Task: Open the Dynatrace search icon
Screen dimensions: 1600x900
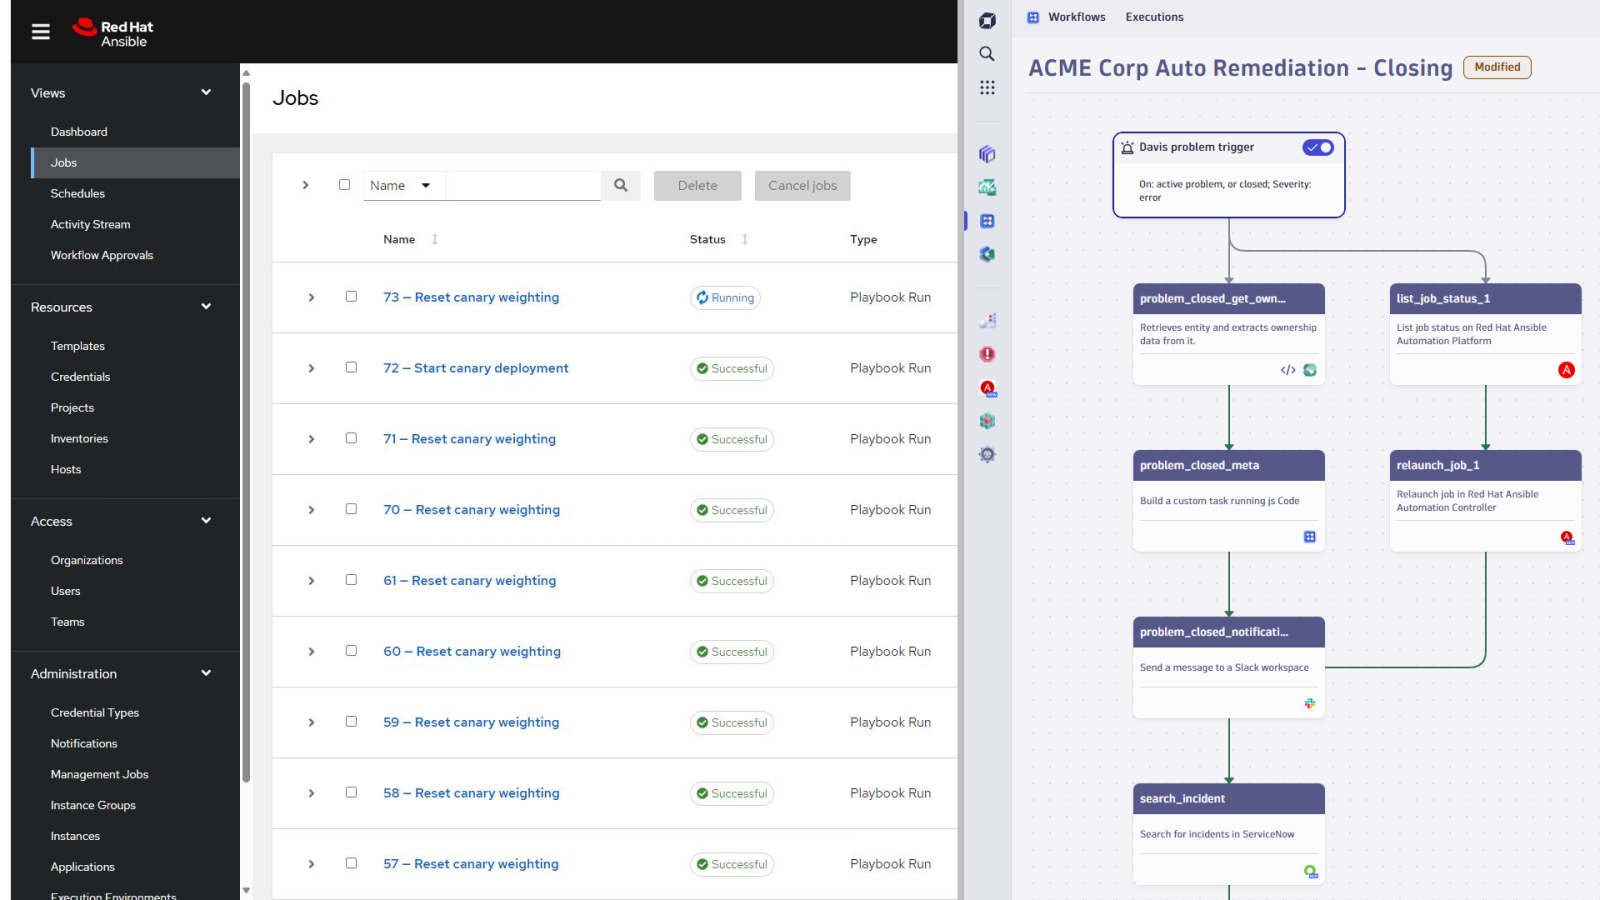Action: 986,53
